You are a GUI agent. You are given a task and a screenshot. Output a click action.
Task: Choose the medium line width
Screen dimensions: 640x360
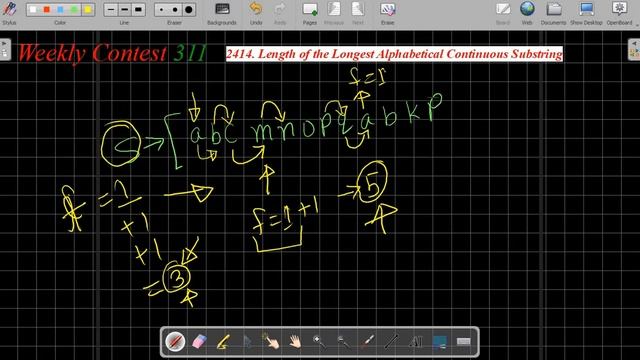pos(124,9)
